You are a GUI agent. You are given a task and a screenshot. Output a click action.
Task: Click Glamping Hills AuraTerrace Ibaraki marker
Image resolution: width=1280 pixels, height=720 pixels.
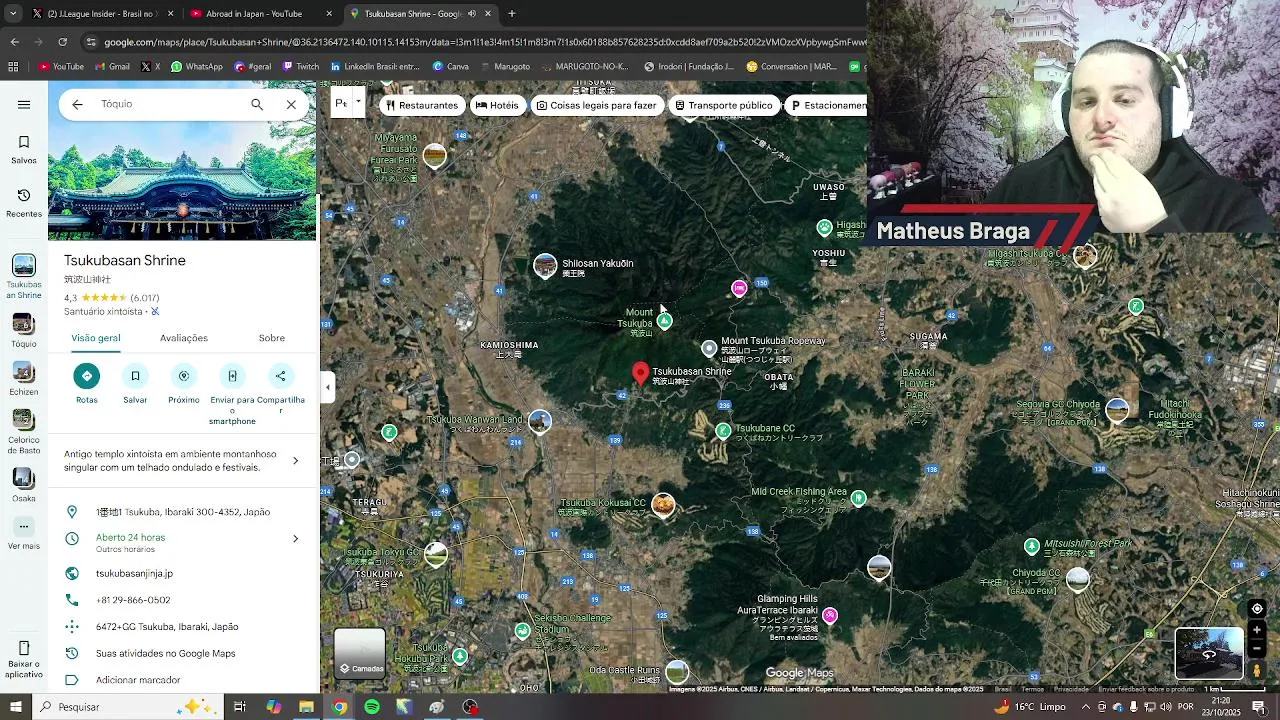pyautogui.click(x=830, y=616)
